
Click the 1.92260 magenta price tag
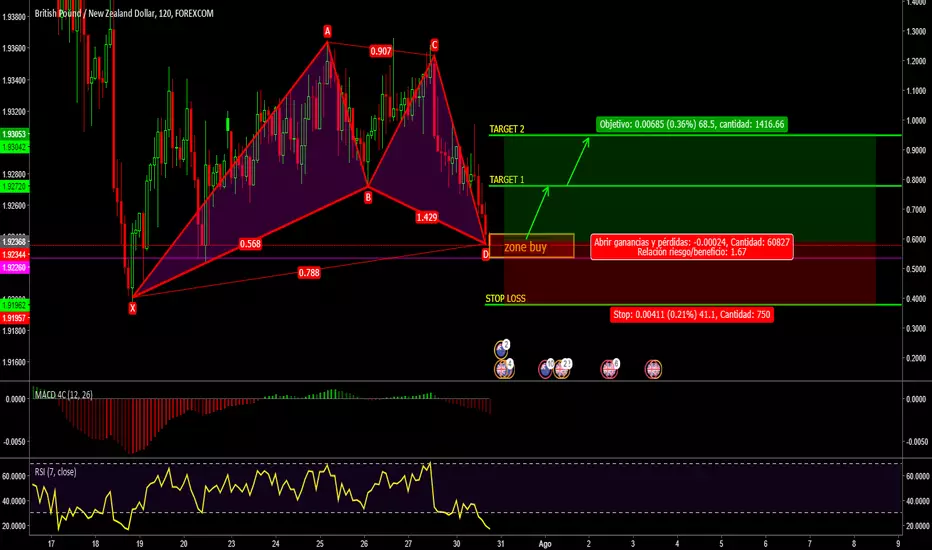[14, 268]
